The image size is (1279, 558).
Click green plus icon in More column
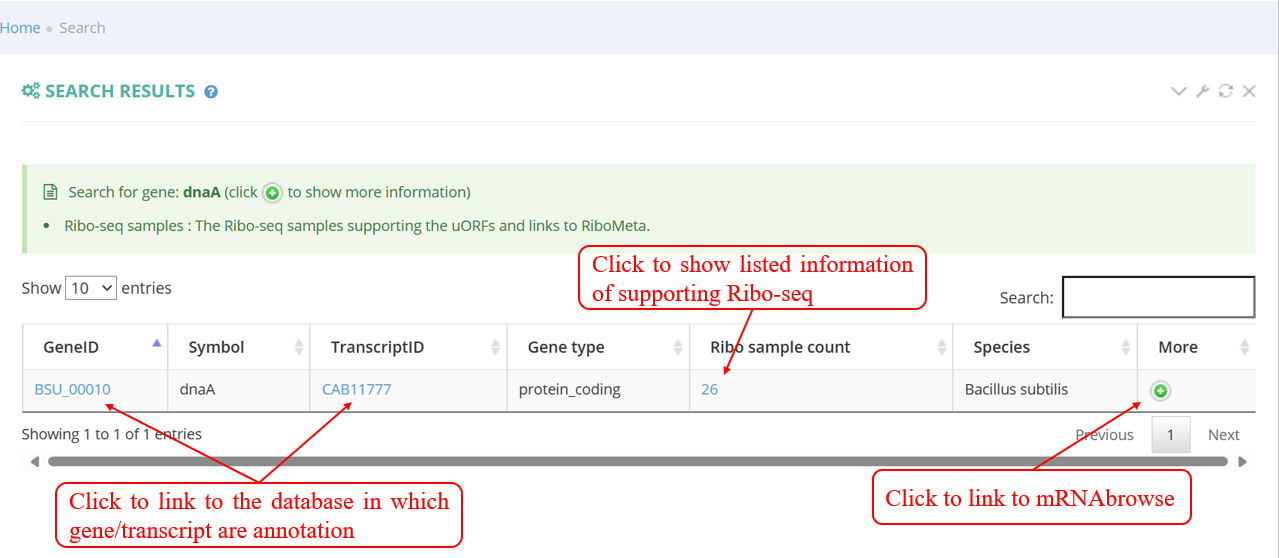pyautogui.click(x=1160, y=390)
